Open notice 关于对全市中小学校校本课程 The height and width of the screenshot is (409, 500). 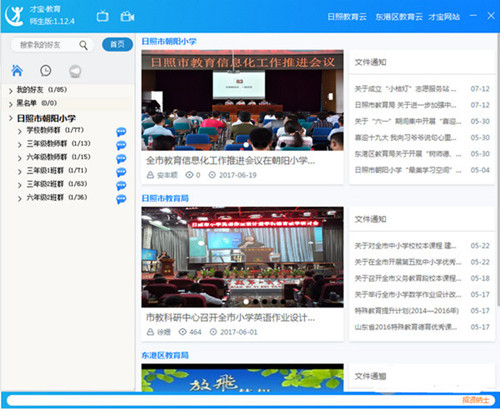click(405, 246)
